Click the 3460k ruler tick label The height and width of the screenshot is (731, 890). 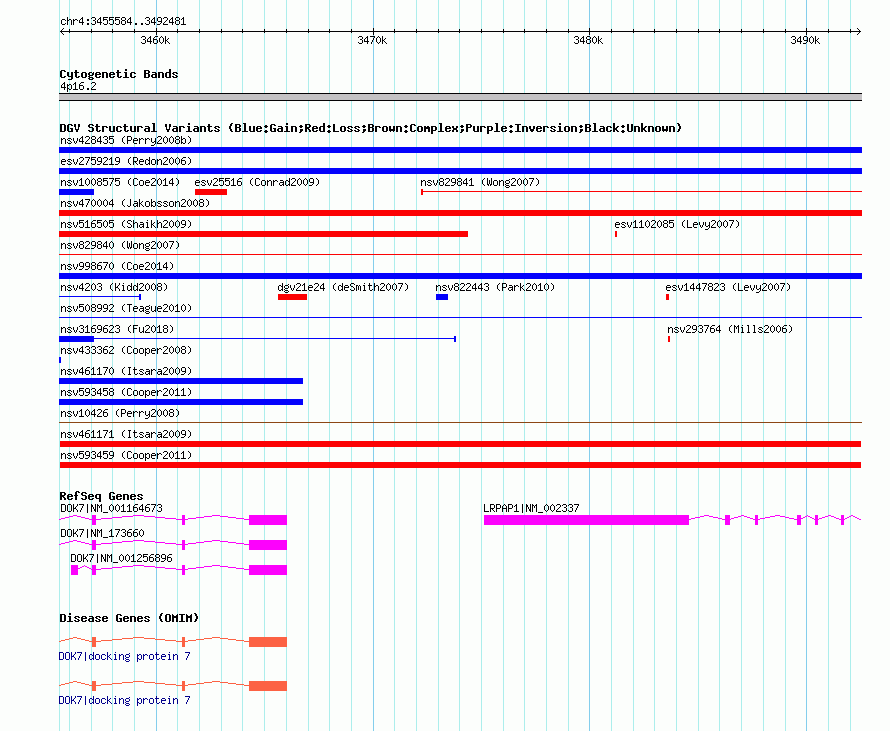[x=155, y=40]
